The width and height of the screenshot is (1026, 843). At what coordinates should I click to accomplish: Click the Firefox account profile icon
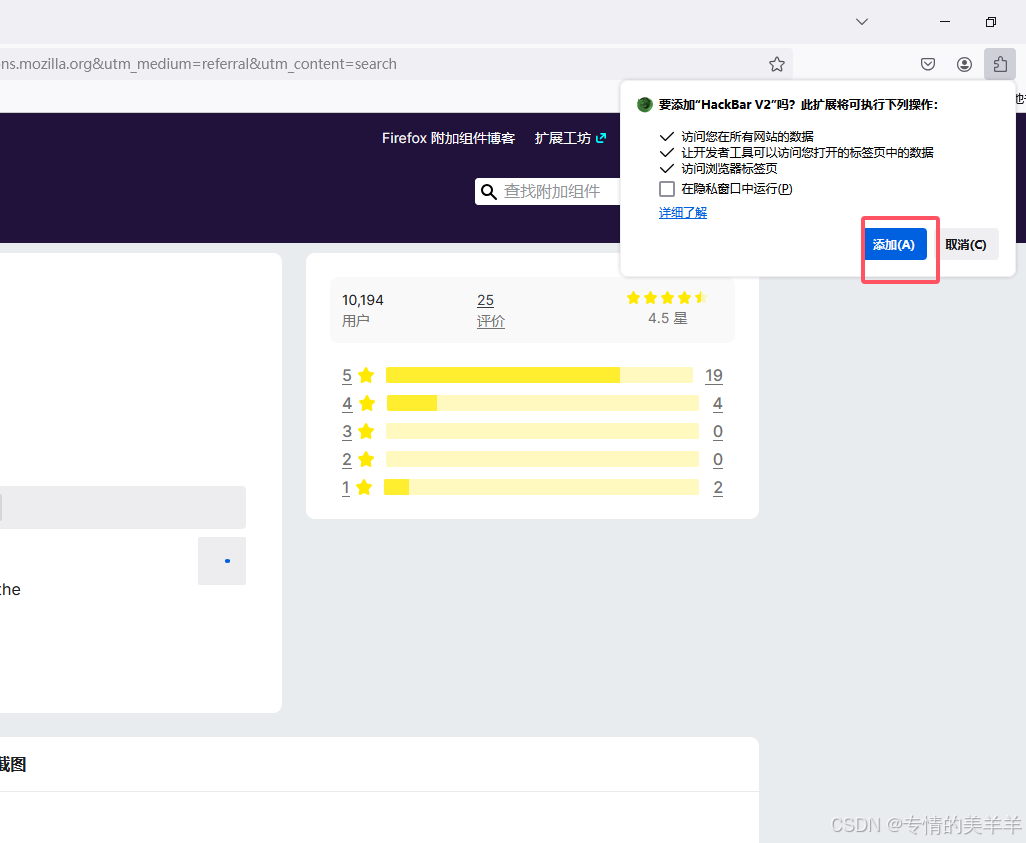coord(964,63)
